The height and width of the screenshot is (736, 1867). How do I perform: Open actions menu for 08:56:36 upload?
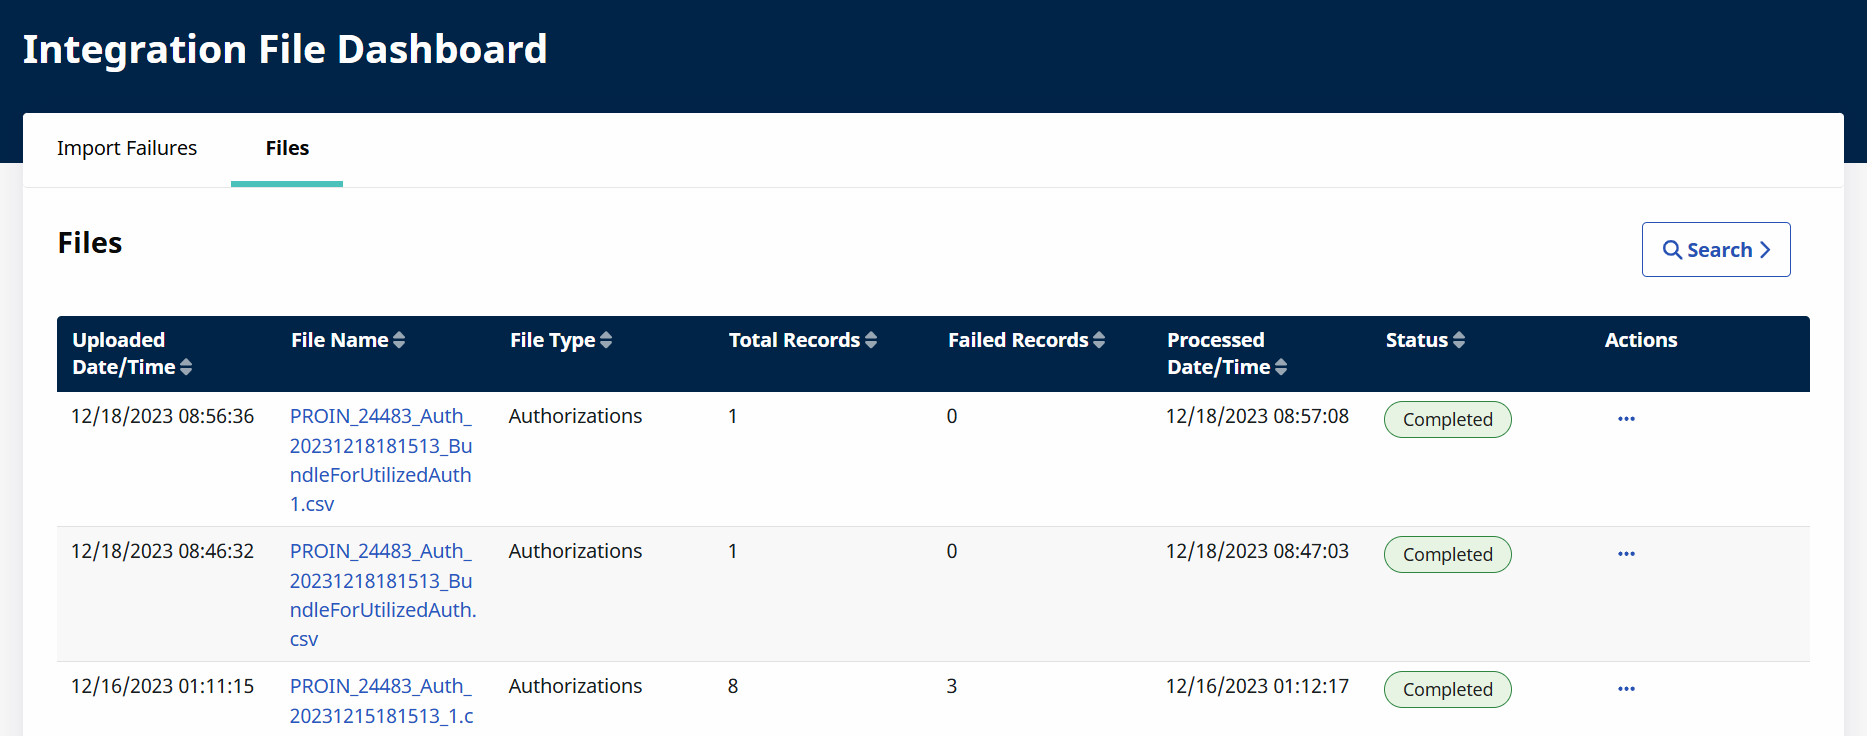tap(1626, 419)
